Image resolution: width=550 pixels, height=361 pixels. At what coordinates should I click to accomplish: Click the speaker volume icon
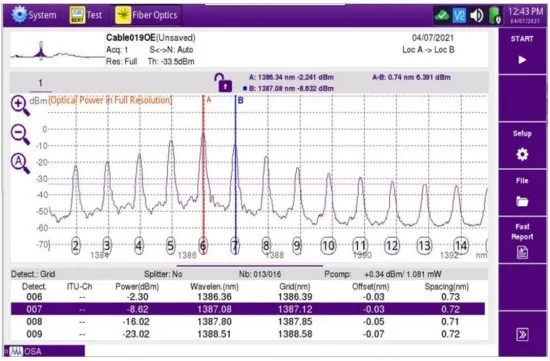pyautogui.click(x=477, y=16)
